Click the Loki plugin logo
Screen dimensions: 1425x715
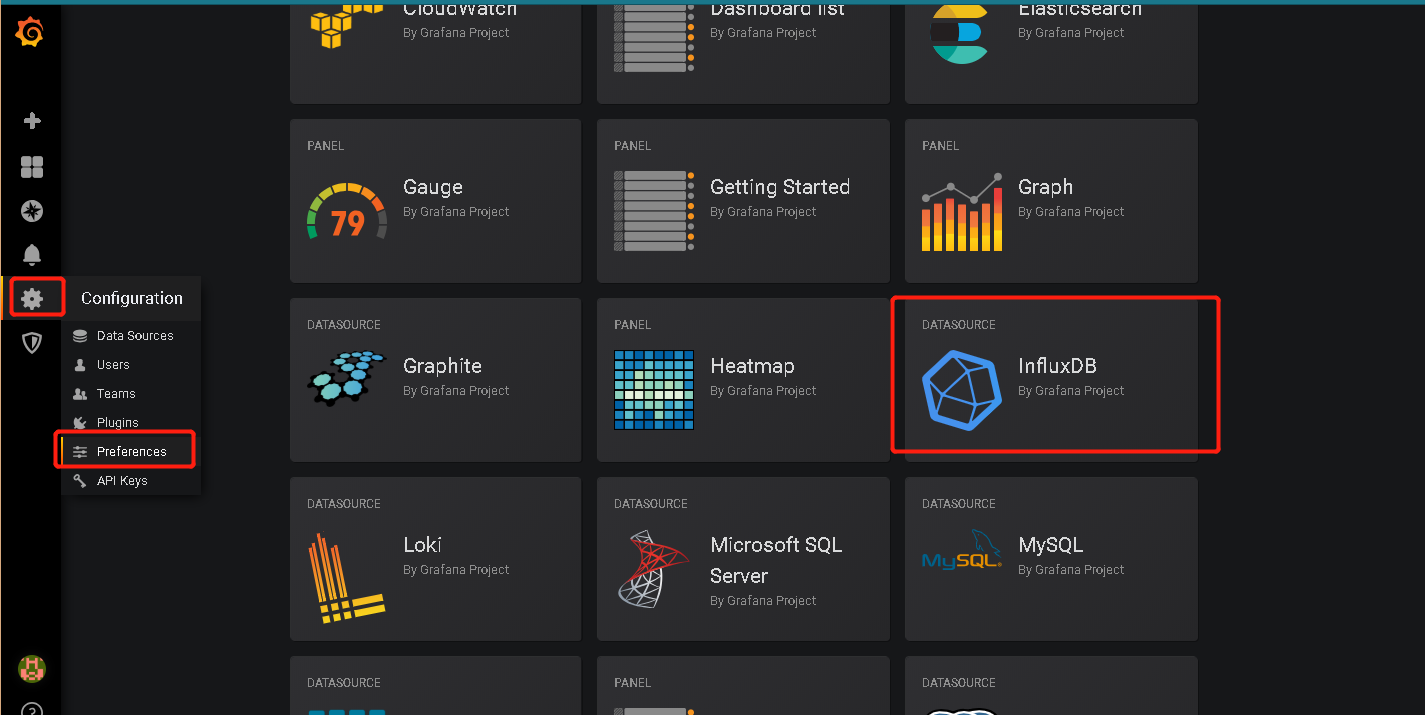point(347,579)
